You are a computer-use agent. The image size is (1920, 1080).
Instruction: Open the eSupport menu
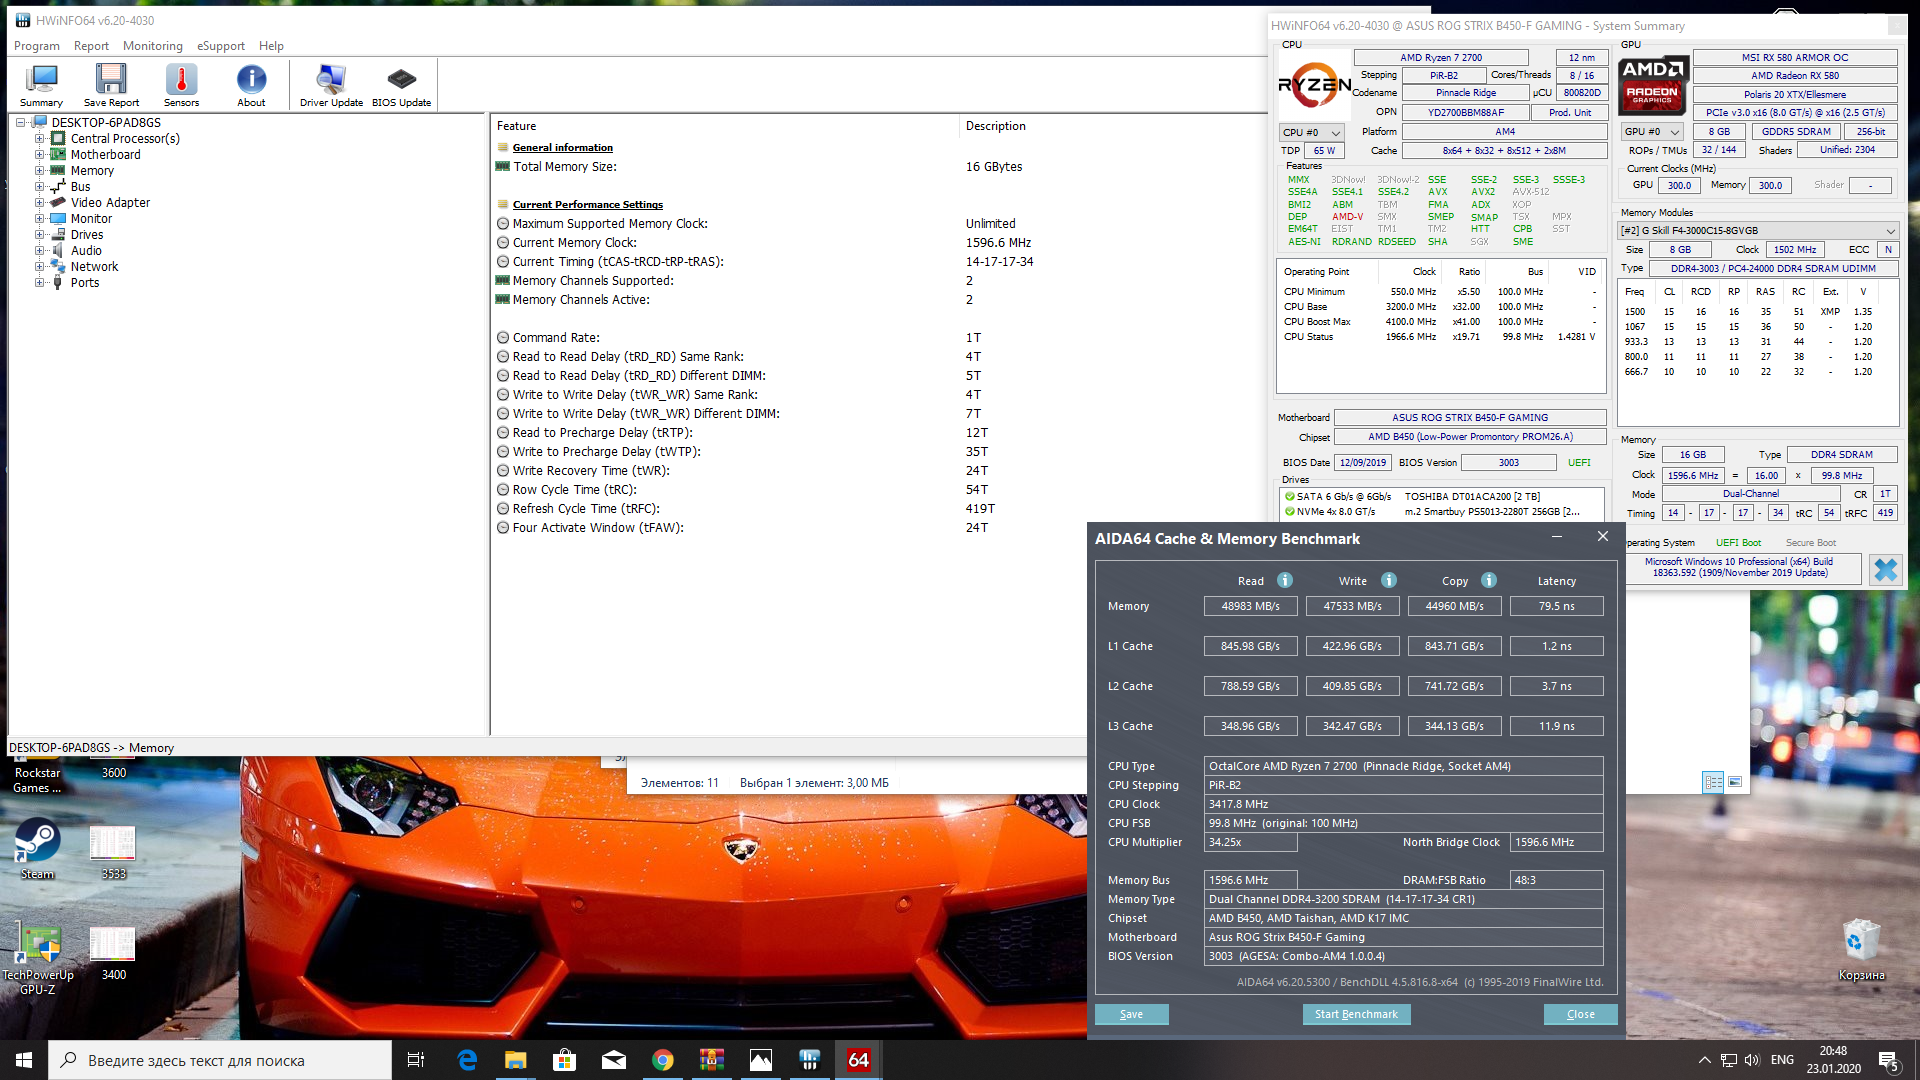220,46
